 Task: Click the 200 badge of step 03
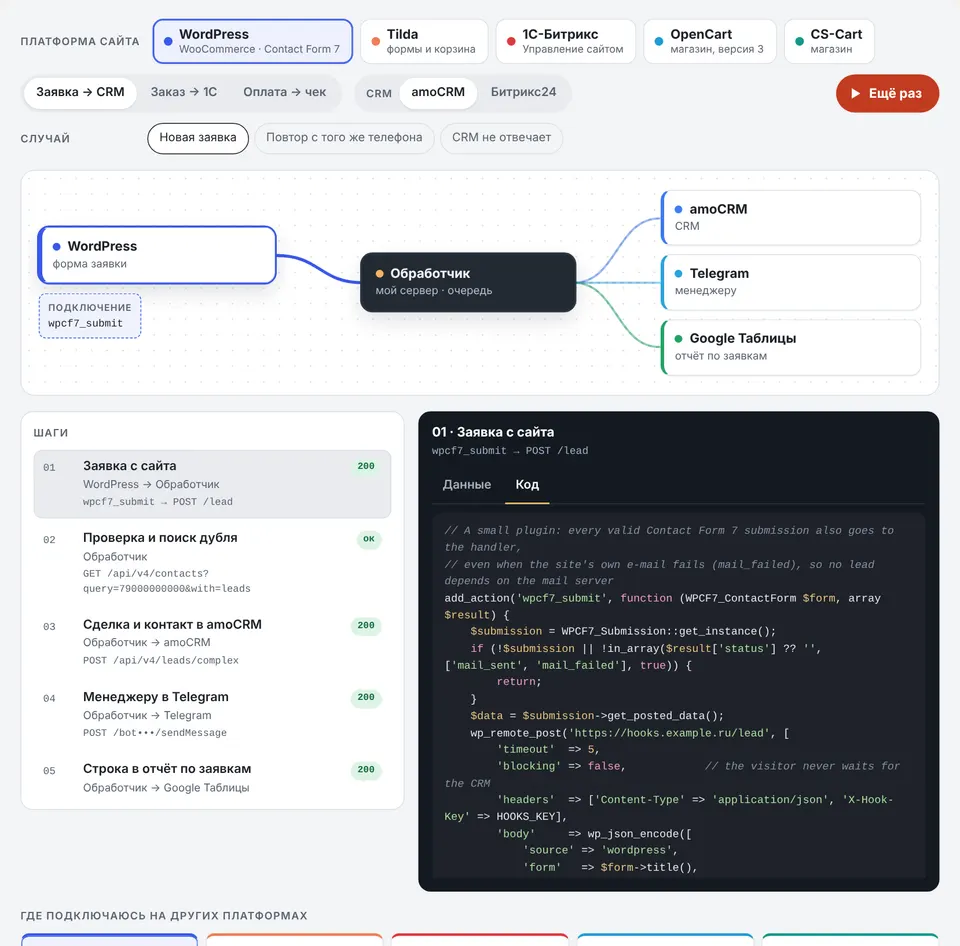(x=366, y=626)
